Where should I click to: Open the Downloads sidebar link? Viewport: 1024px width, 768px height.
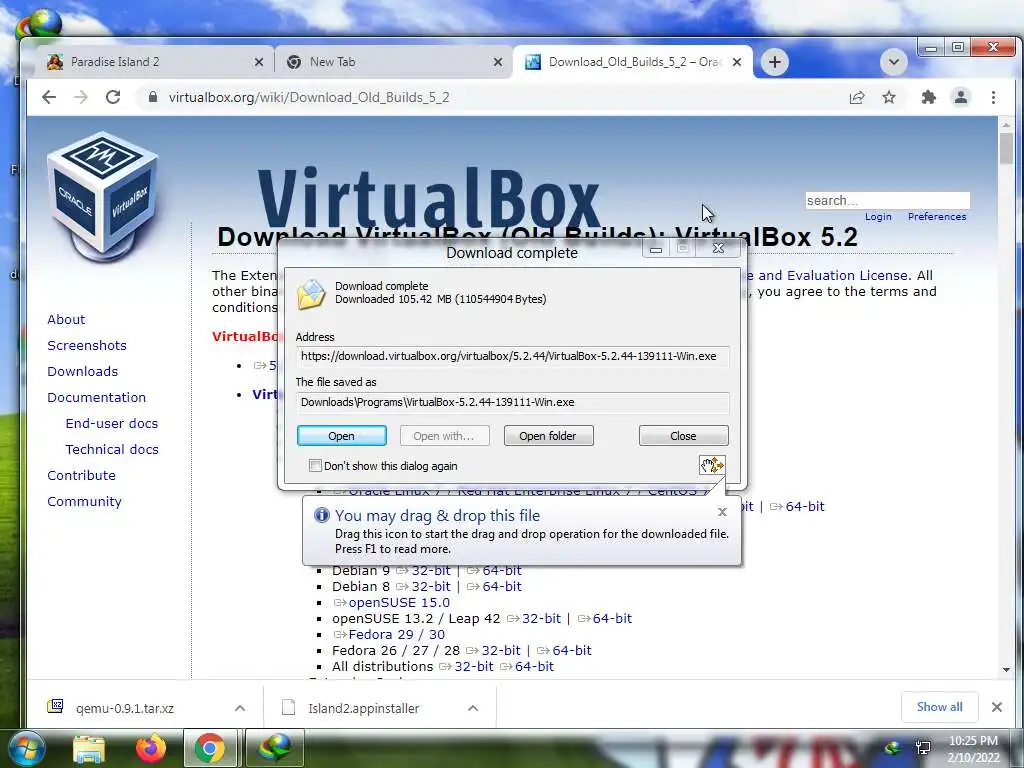coord(82,372)
